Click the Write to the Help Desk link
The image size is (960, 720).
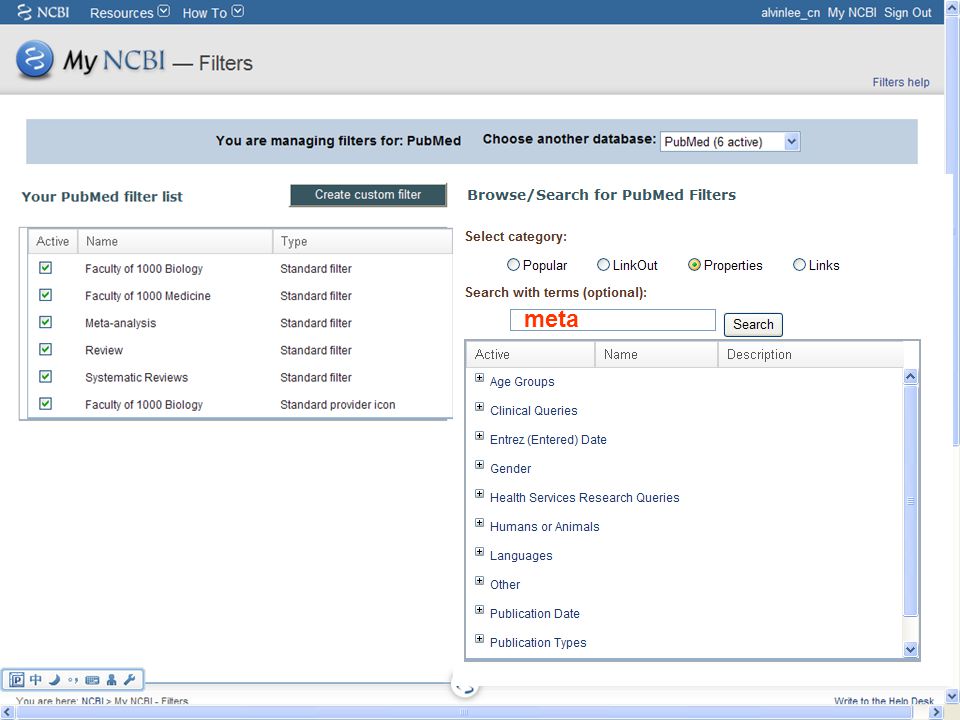[883, 701]
